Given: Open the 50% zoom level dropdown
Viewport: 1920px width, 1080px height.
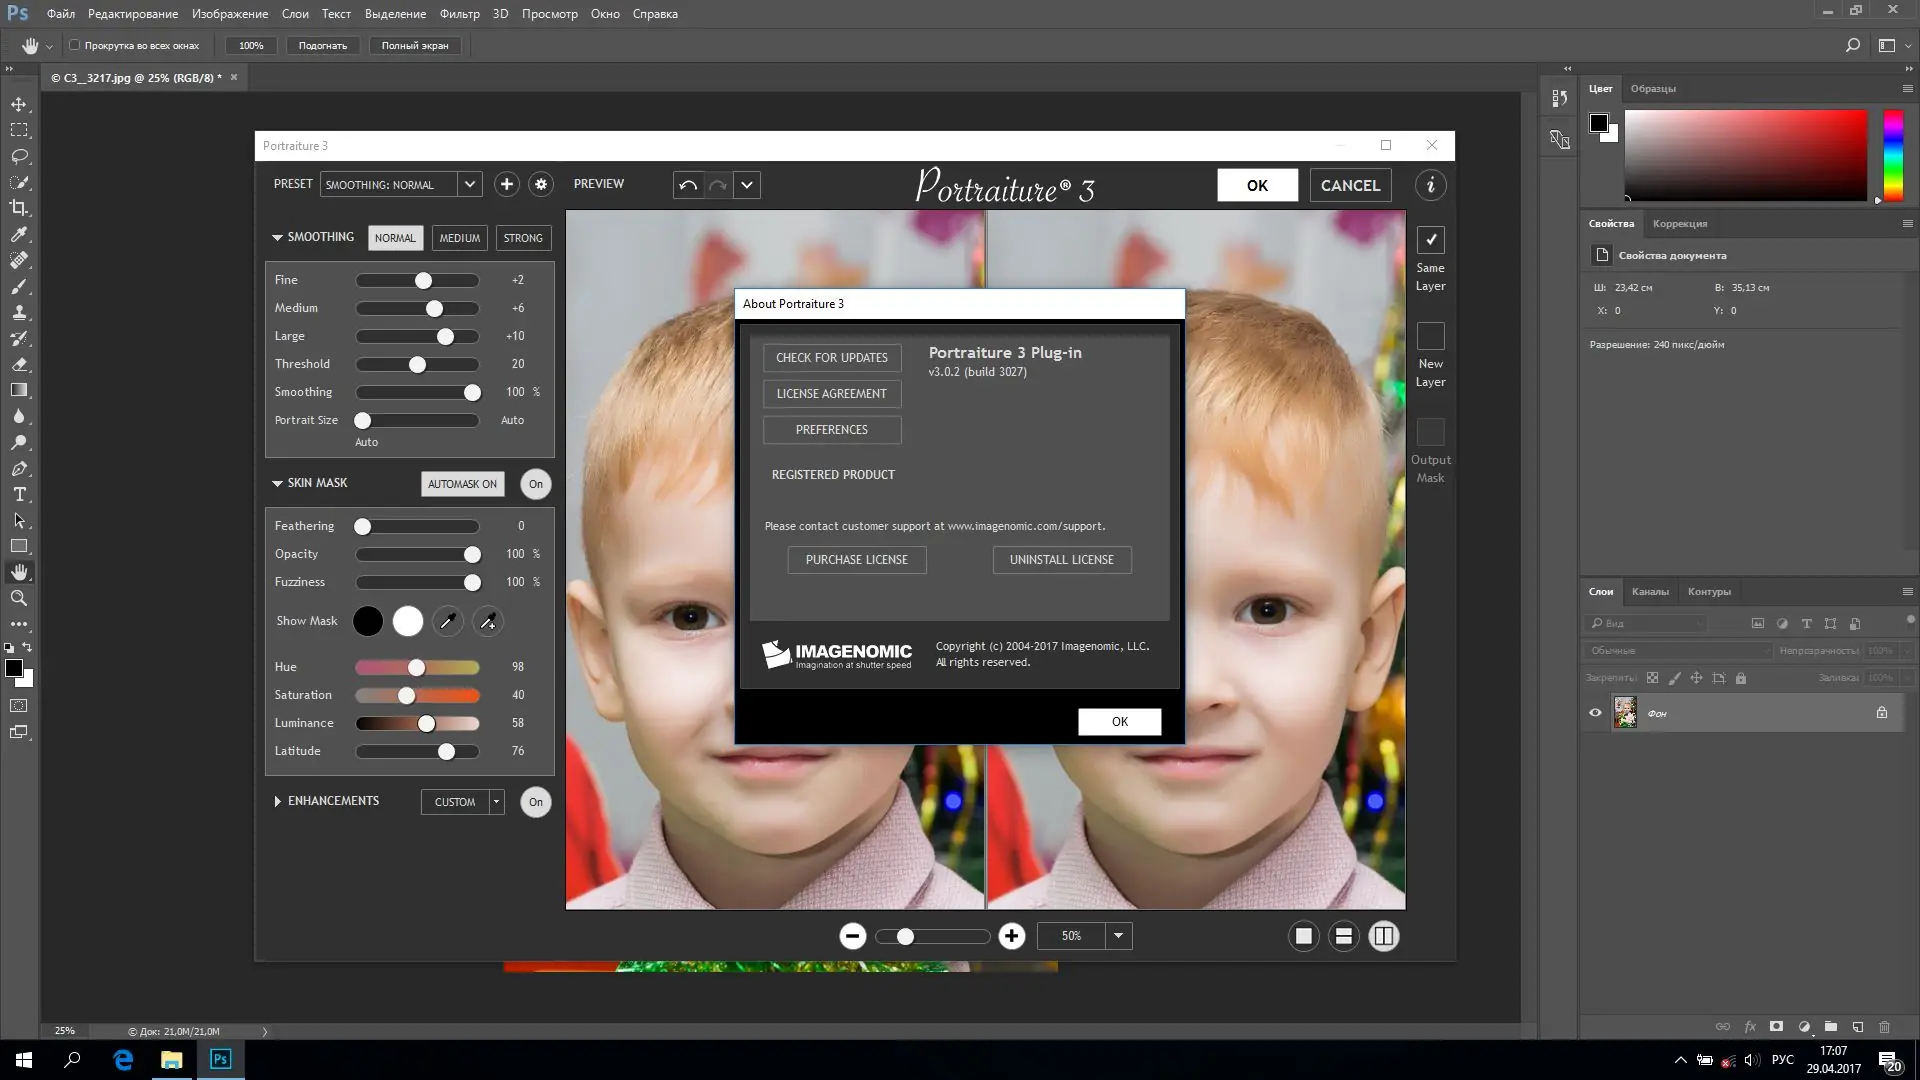Looking at the screenshot, I should point(1118,936).
